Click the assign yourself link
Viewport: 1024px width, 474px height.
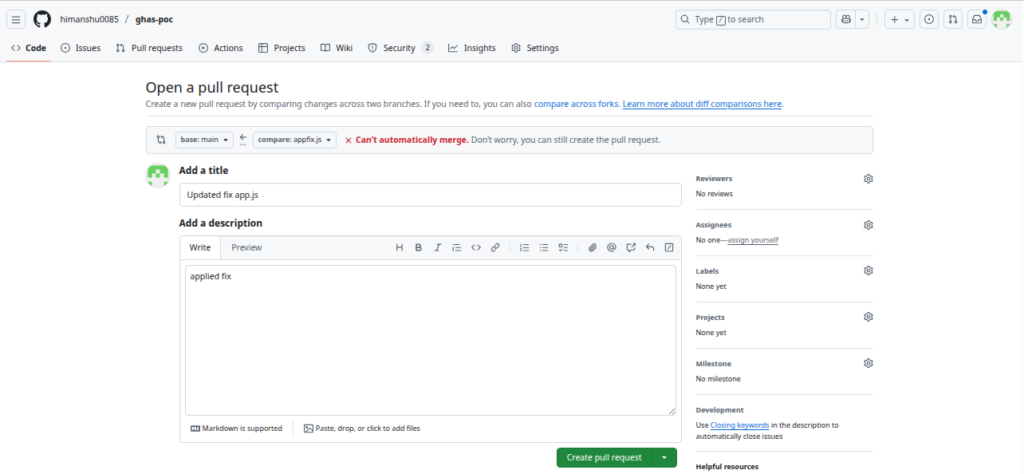[753, 240]
